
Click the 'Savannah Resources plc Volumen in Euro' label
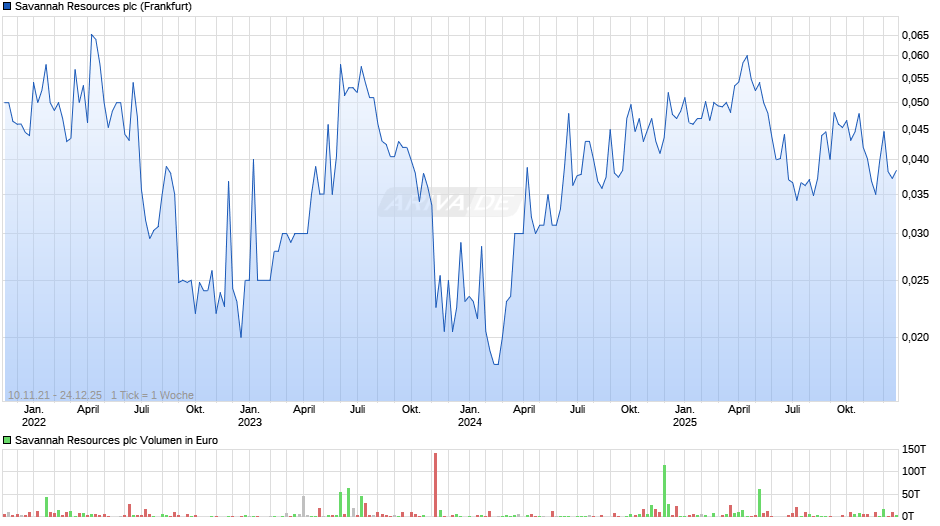(x=116, y=440)
